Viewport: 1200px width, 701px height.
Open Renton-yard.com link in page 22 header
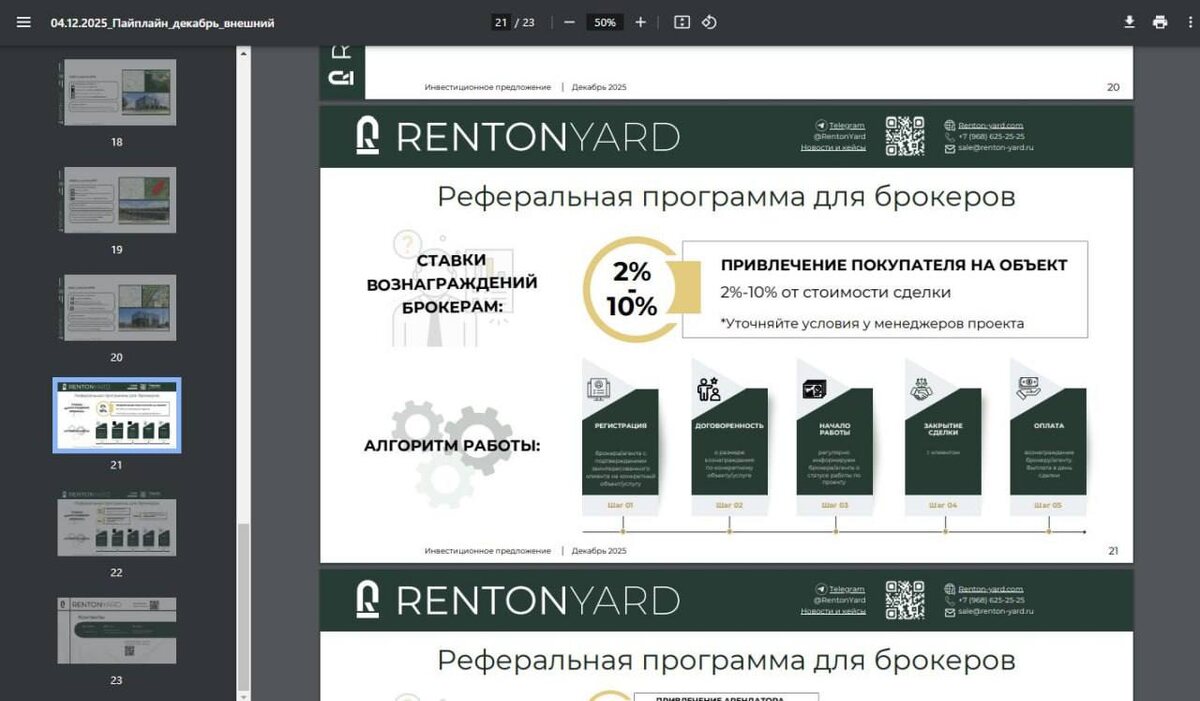pyautogui.click(x=990, y=589)
